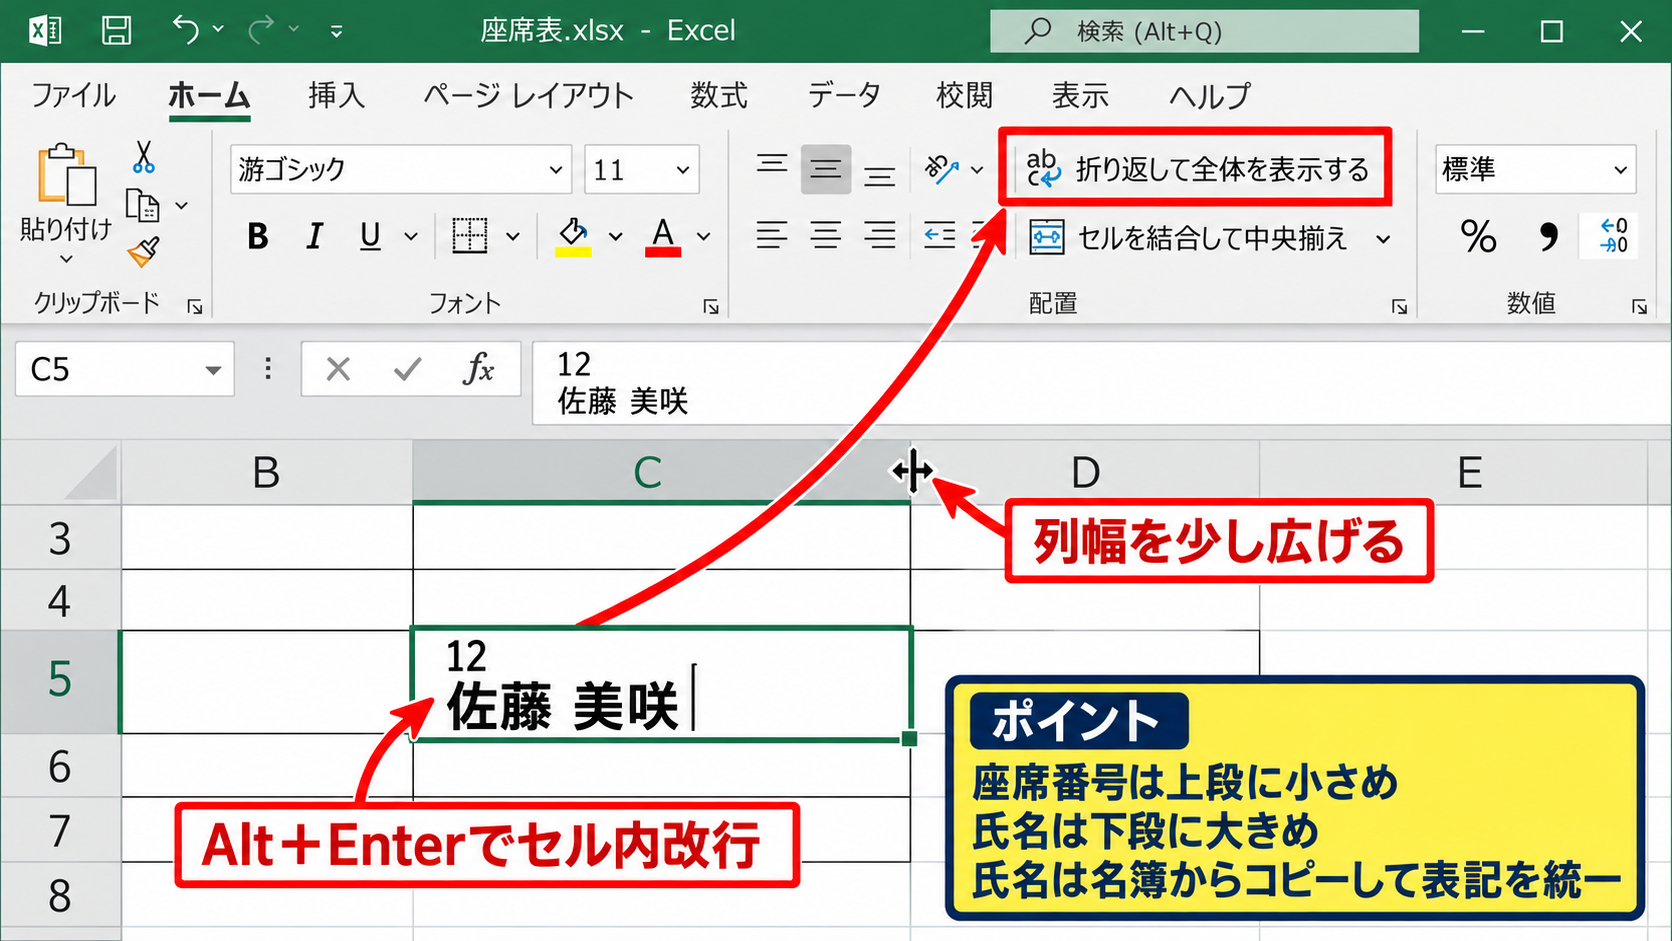This screenshot has width=1672, height=941.
Task: Open the ヘルプ tab
Action: tap(1209, 95)
